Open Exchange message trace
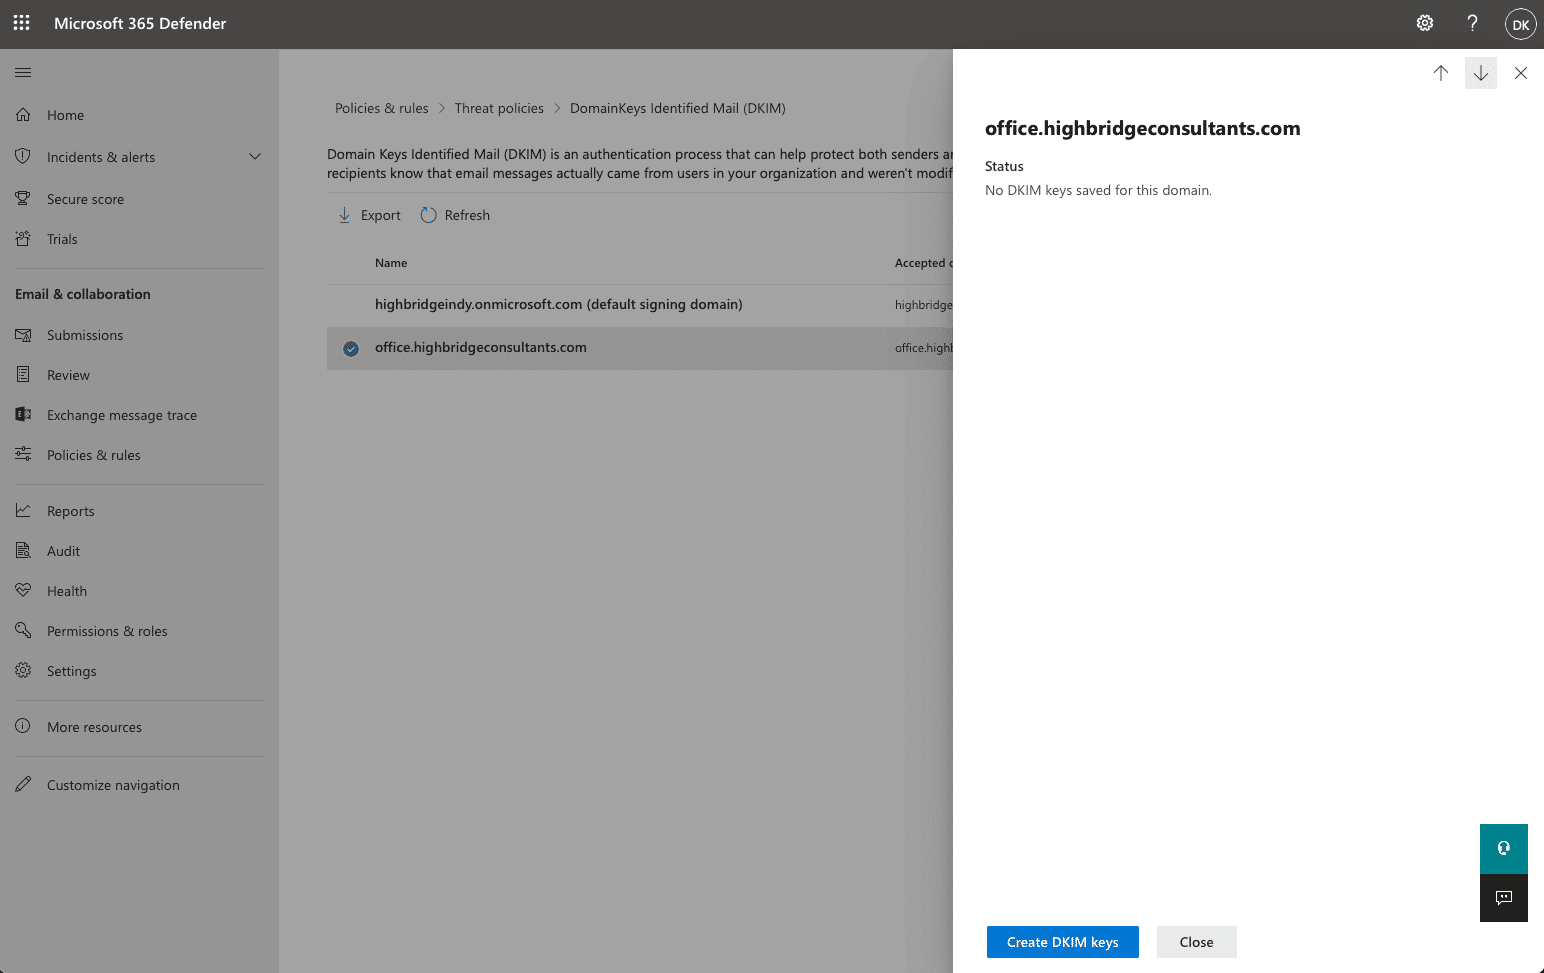 (x=121, y=414)
